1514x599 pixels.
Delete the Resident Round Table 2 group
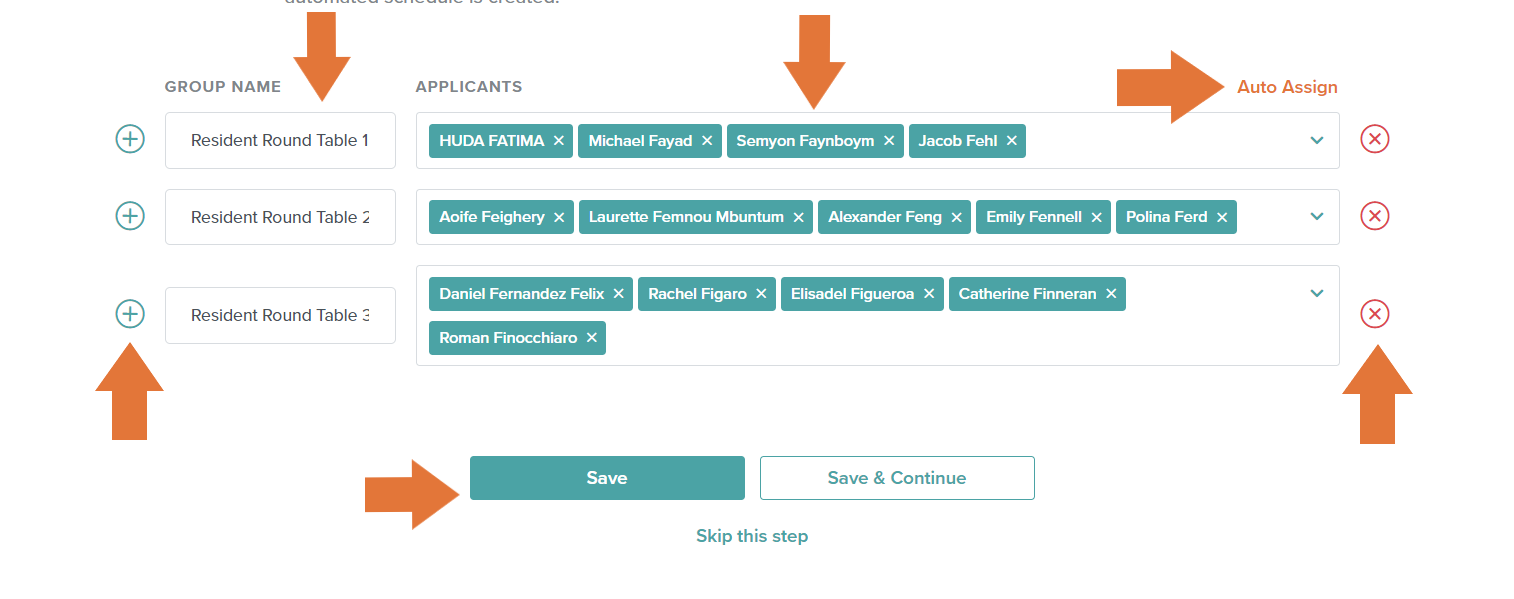click(1375, 216)
